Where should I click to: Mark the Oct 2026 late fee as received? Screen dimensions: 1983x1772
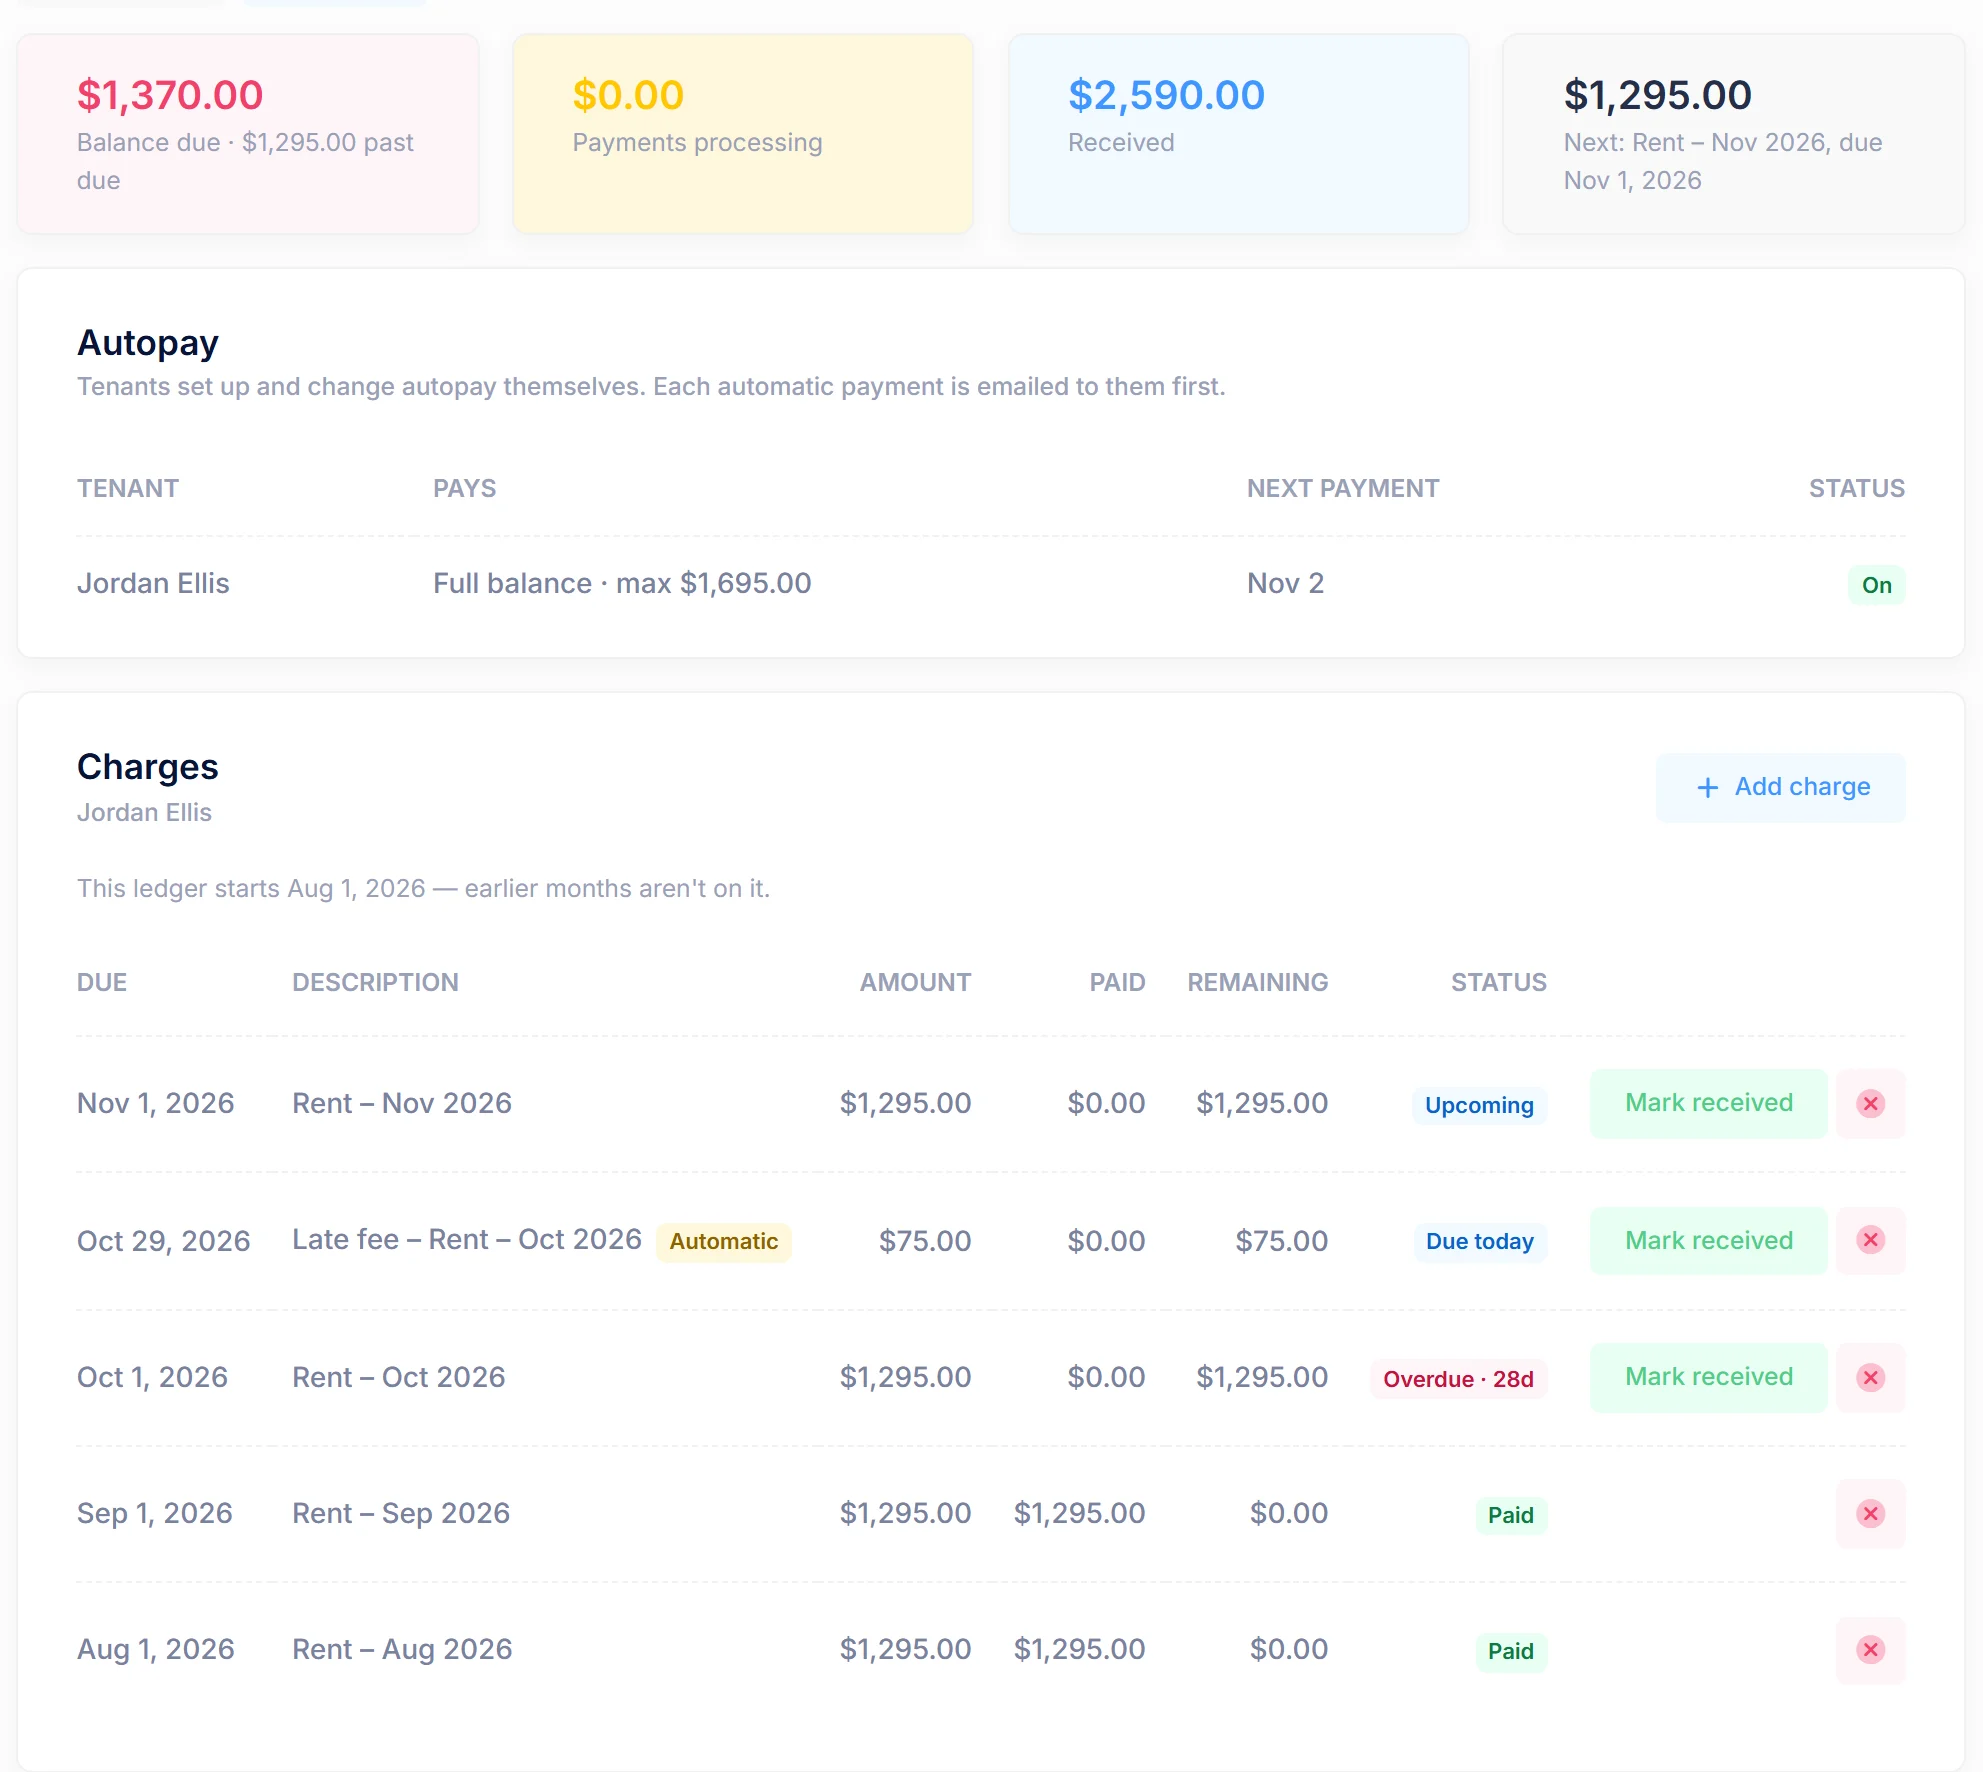coord(1708,1240)
